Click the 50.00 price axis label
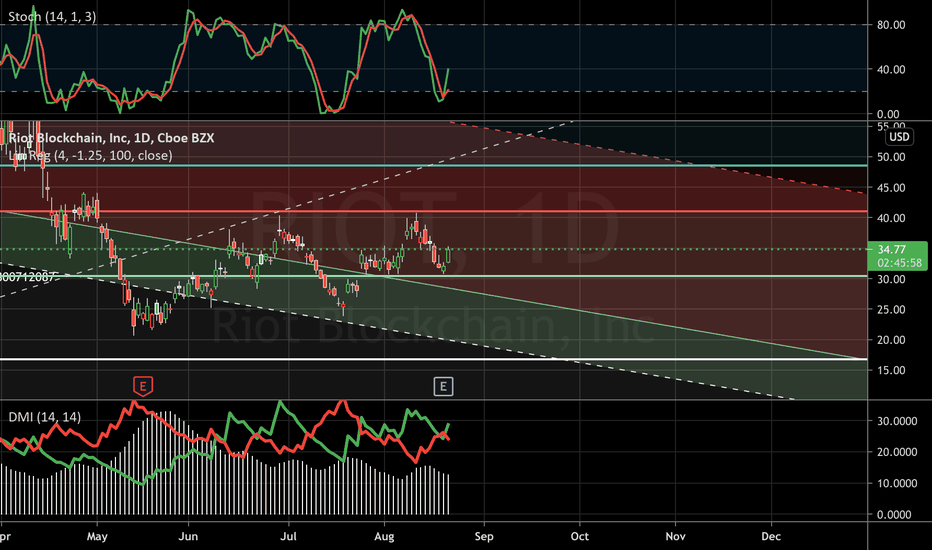Screen dimensions: 932x550 click(891, 157)
